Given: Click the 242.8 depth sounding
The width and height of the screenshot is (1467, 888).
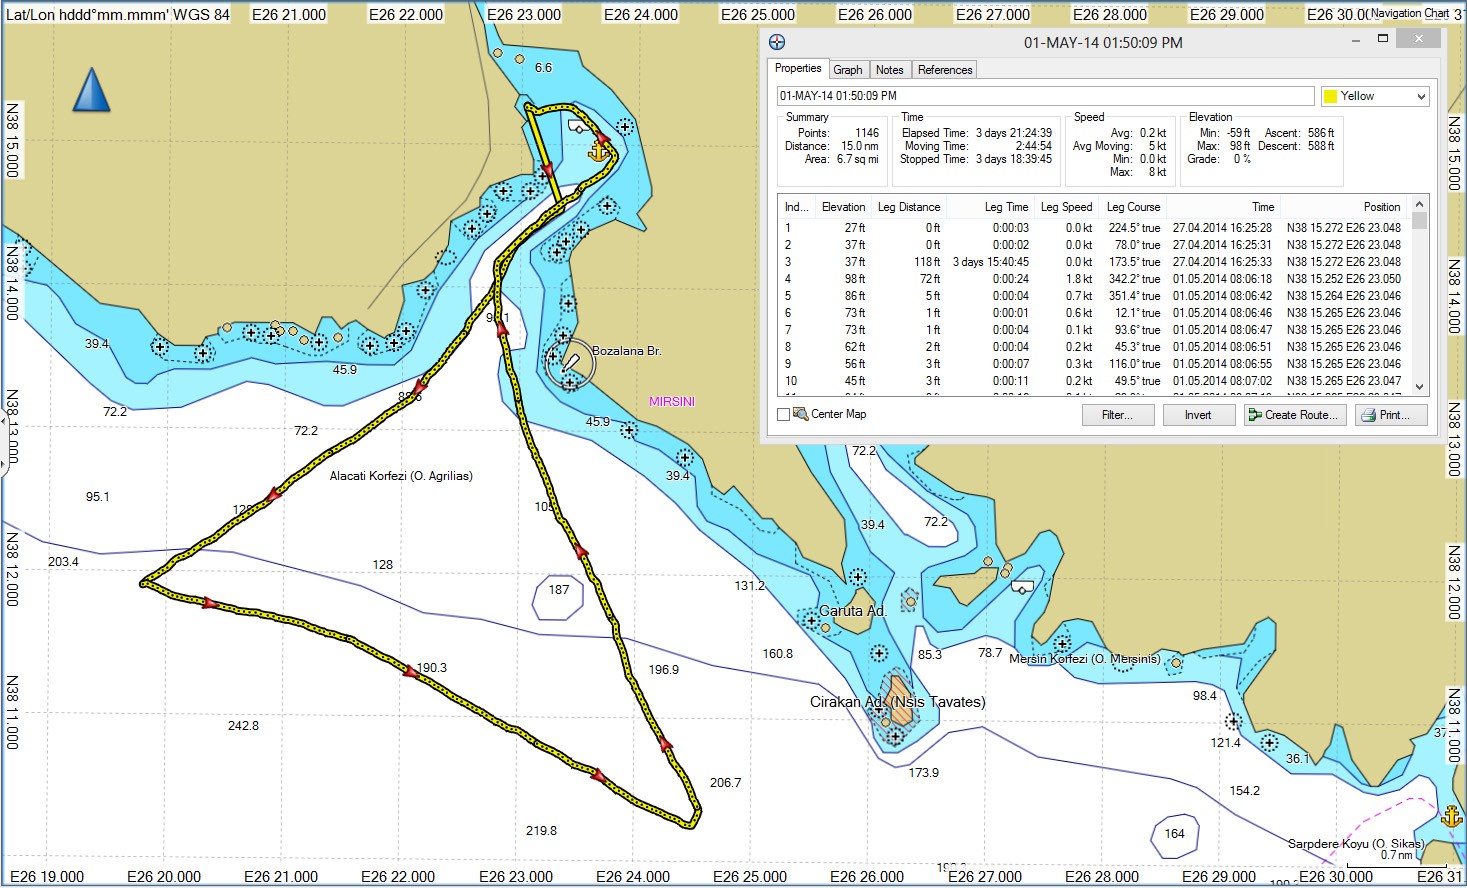Looking at the screenshot, I should tap(243, 726).
